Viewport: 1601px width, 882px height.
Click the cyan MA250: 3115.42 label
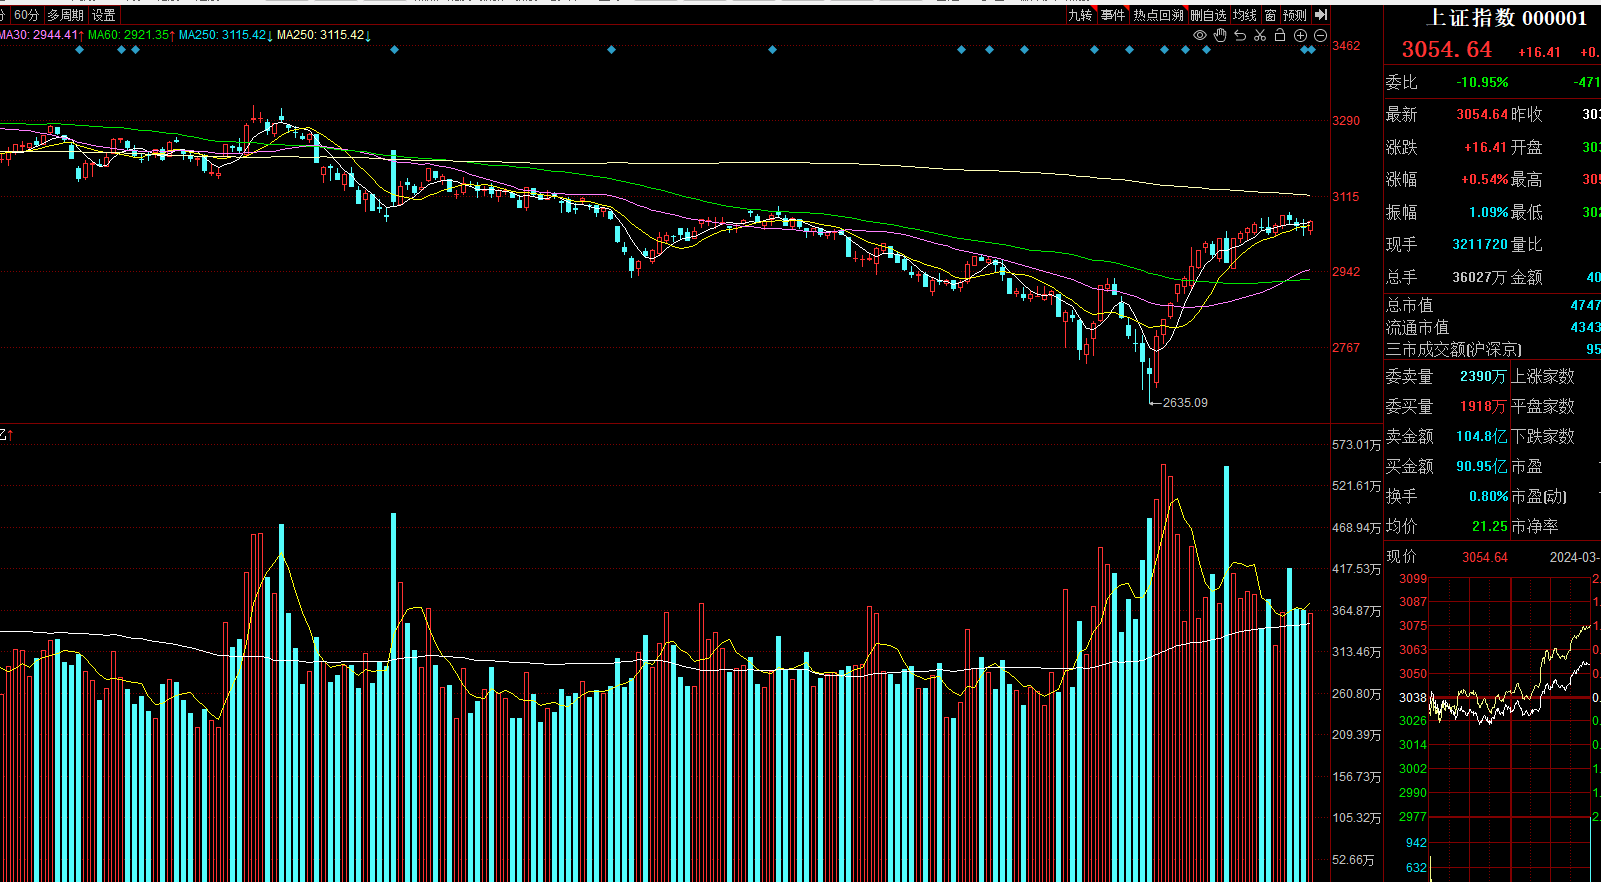coord(225,35)
